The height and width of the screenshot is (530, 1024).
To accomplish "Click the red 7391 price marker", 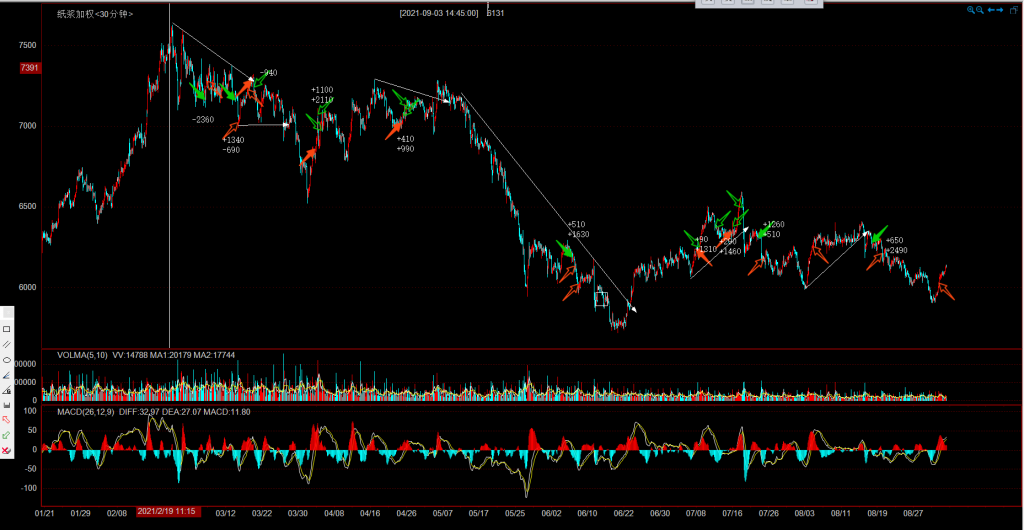I will point(29,68).
